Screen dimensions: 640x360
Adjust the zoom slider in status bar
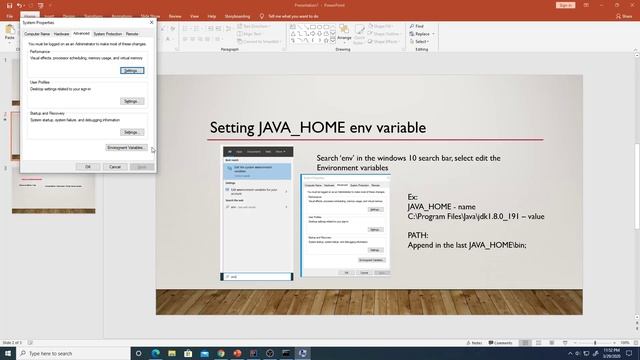(595, 343)
